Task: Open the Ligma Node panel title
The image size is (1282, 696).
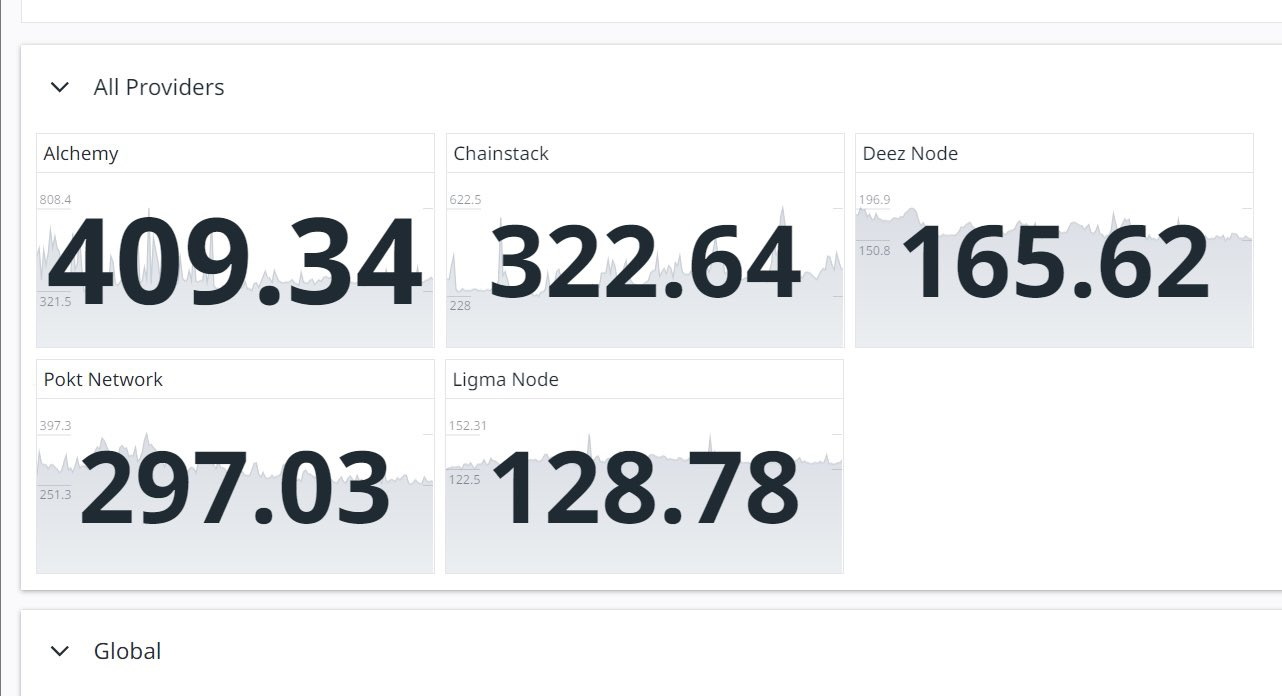Action: pyautogui.click(x=506, y=380)
